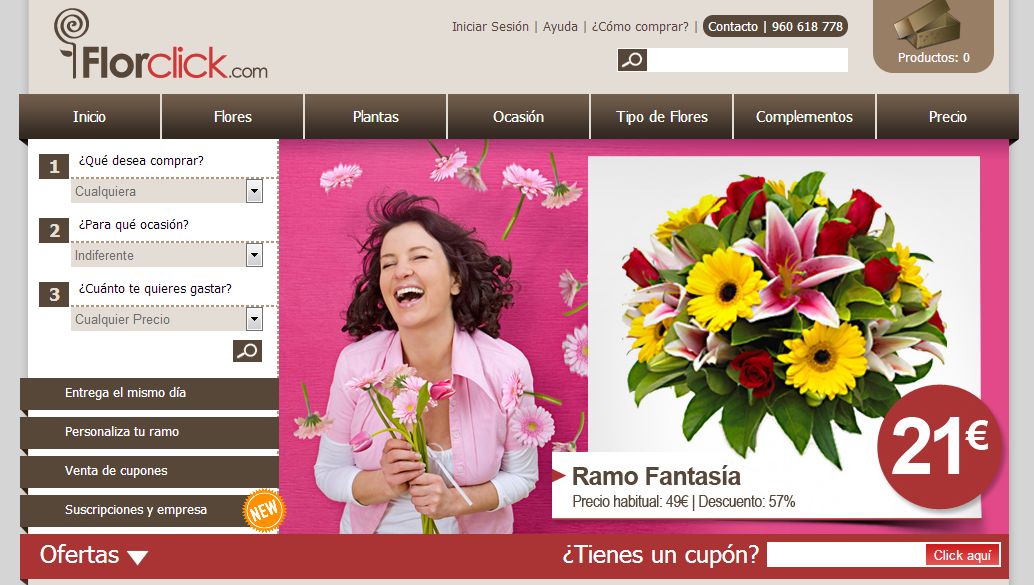Open the '¿Cómo comprar?' link
Screen dimensions: 1034x585
[x=640, y=27]
